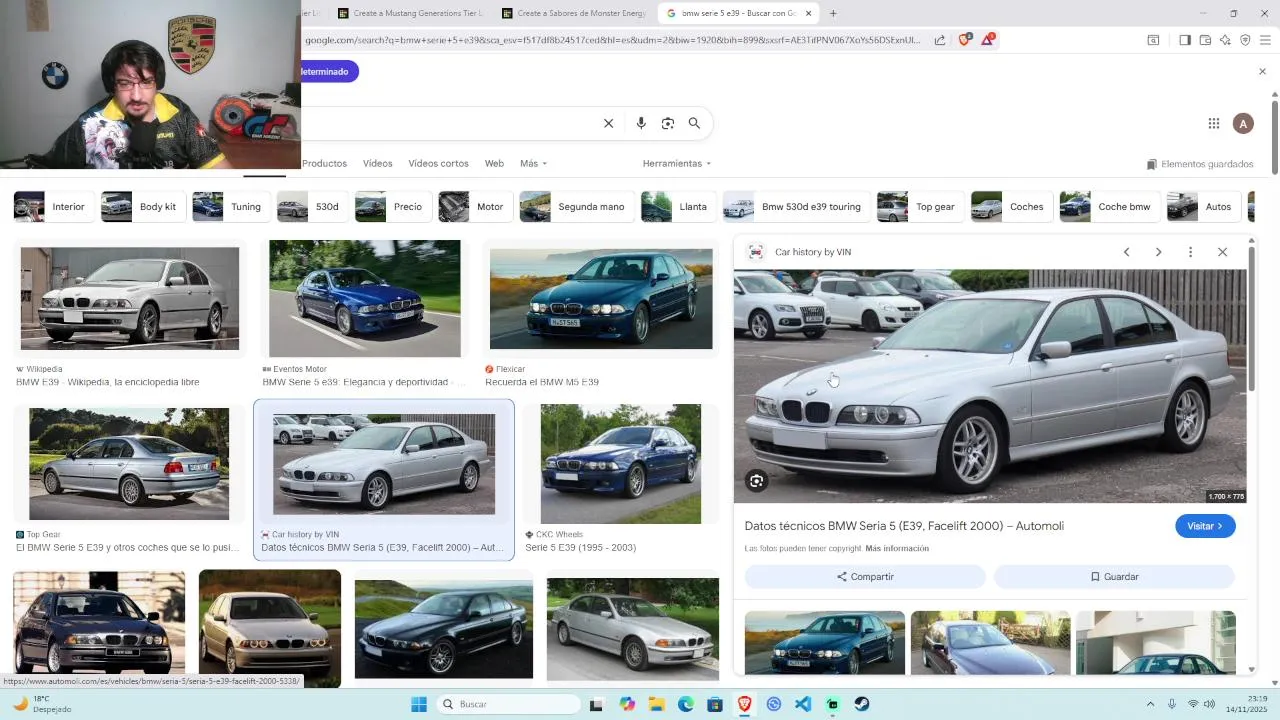Close the bmw serie 5 e39 browser tab
This screenshot has width=1280, height=720.
[x=808, y=13]
